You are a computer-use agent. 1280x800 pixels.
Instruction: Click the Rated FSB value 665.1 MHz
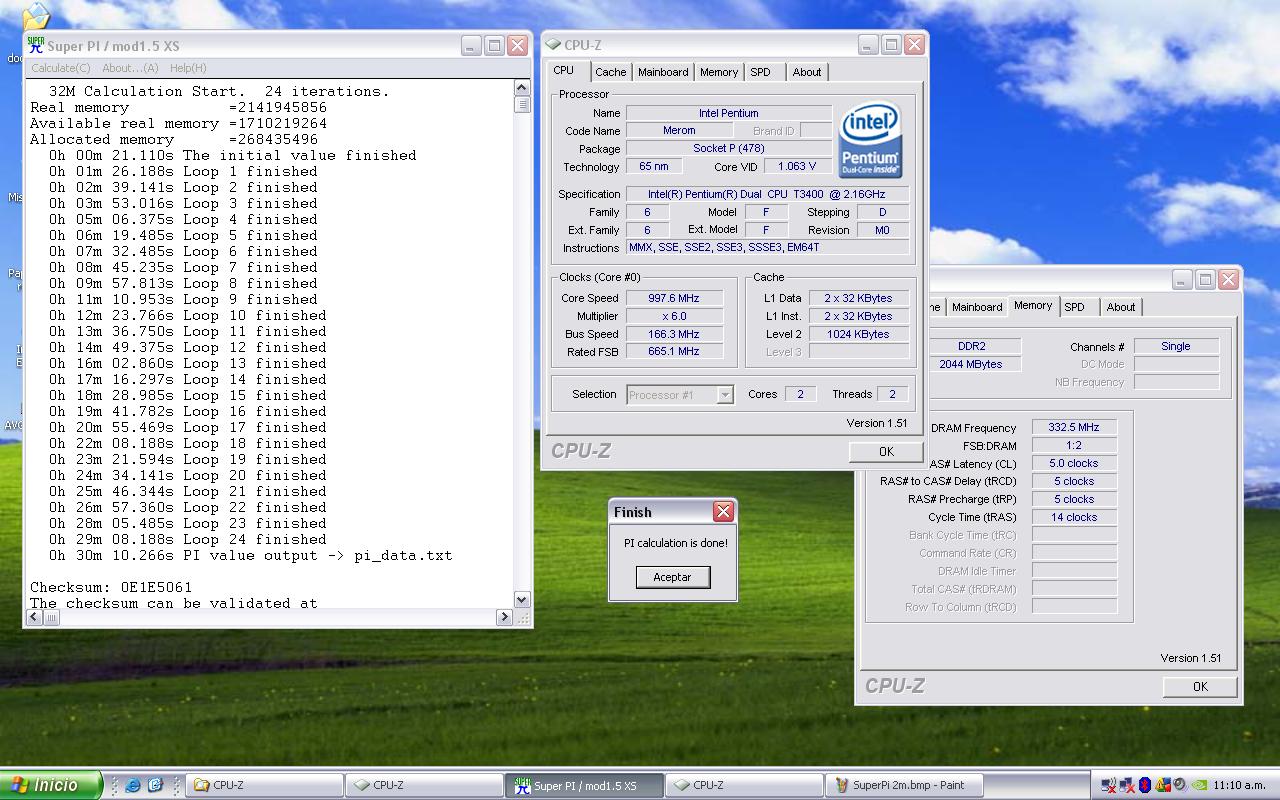click(x=673, y=351)
